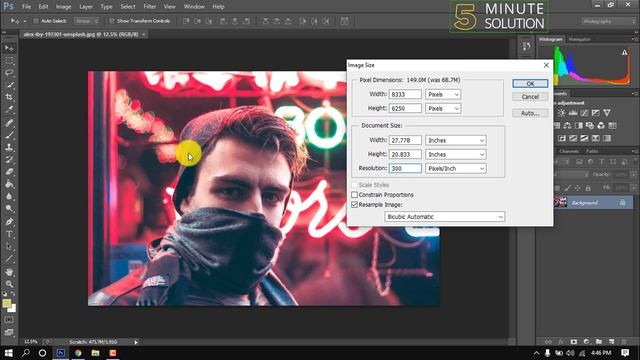The image size is (640, 360).
Task: Open the status bar arrow menu
Action: pos(136,342)
